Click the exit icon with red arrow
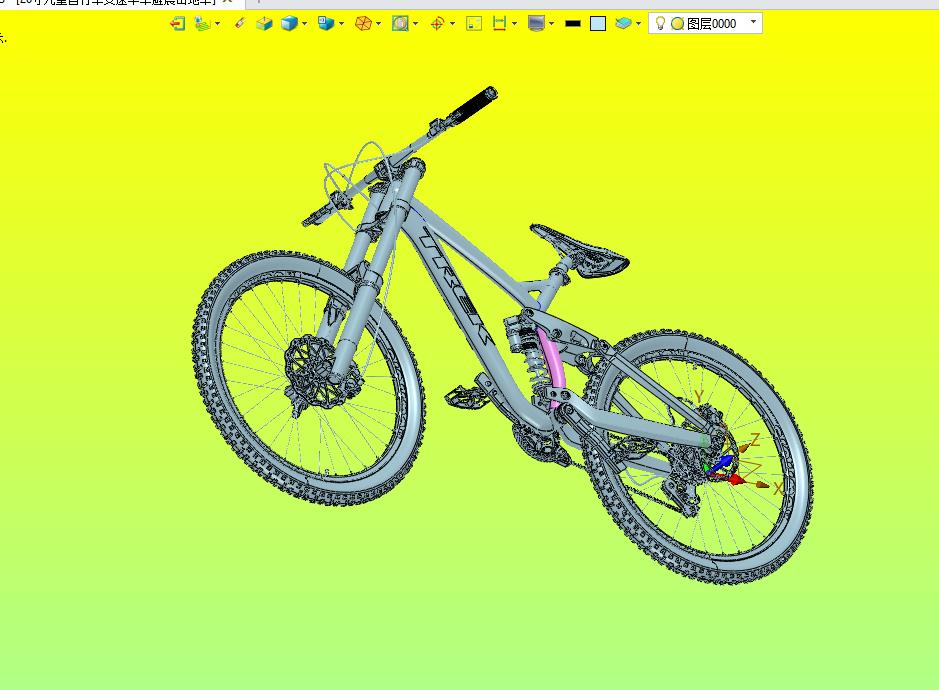The width and height of the screenshot is (939, 690). coord(177,23)
